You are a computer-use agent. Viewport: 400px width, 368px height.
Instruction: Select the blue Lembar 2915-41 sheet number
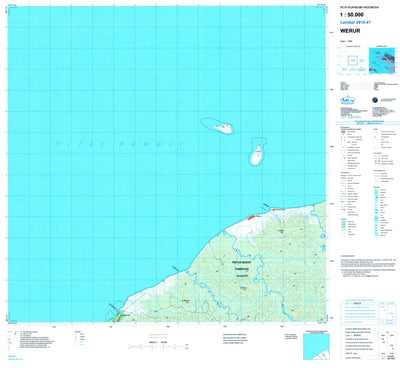click(x=355, y=23)
